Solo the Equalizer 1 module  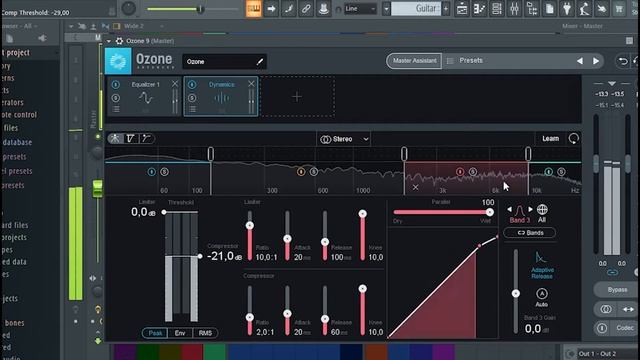coord(116,98)
